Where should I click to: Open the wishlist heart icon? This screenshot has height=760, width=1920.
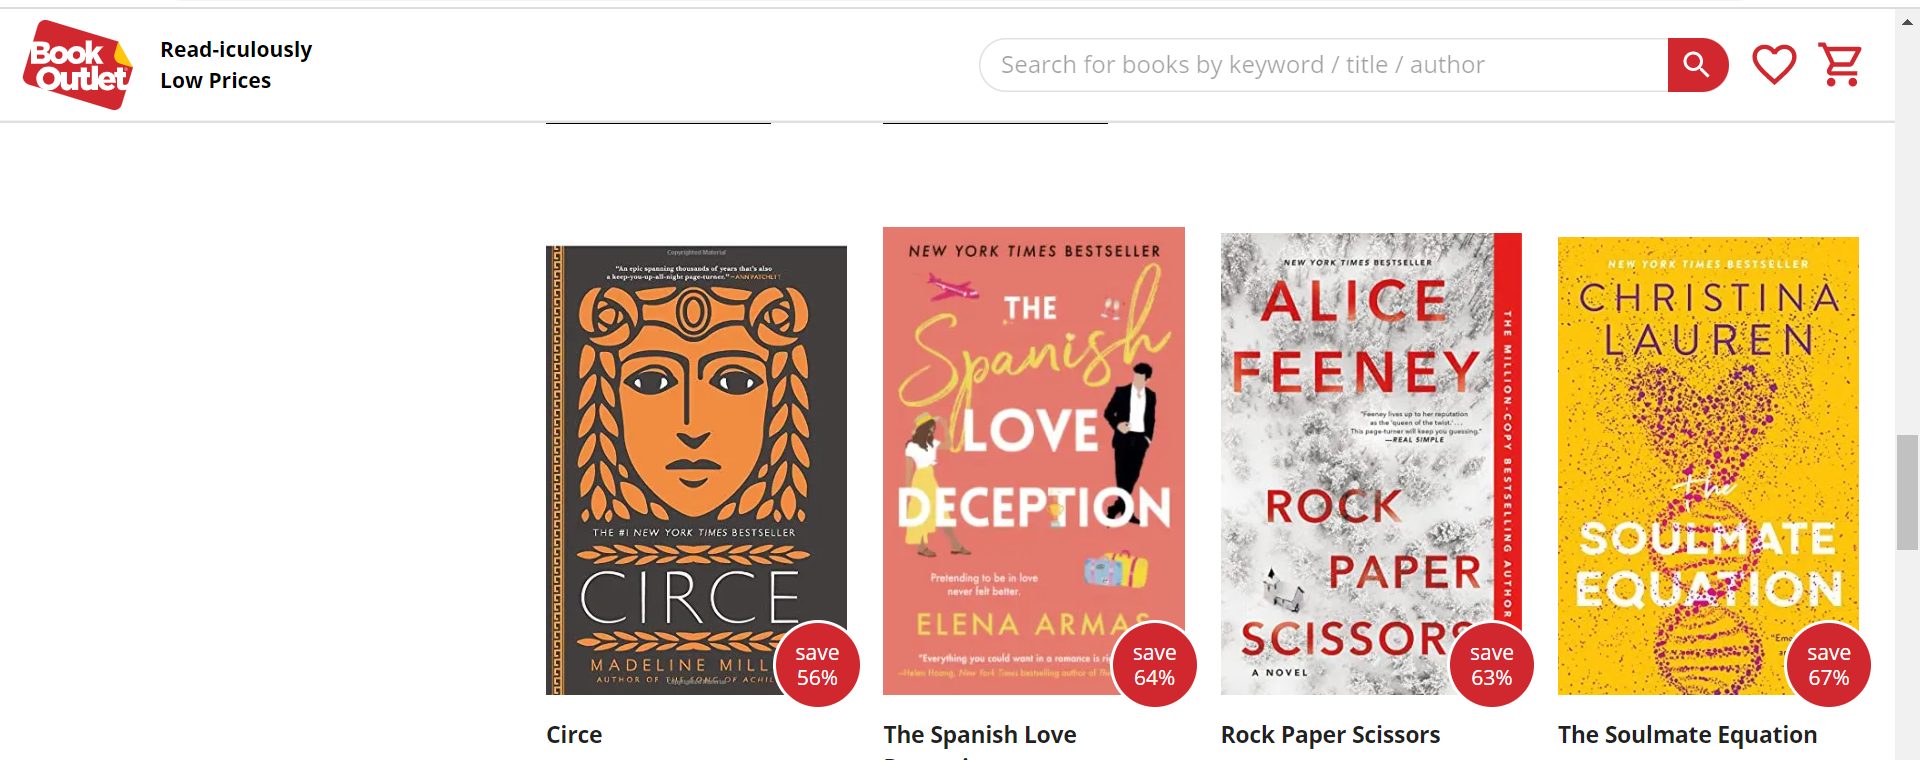coord(1774,65)
